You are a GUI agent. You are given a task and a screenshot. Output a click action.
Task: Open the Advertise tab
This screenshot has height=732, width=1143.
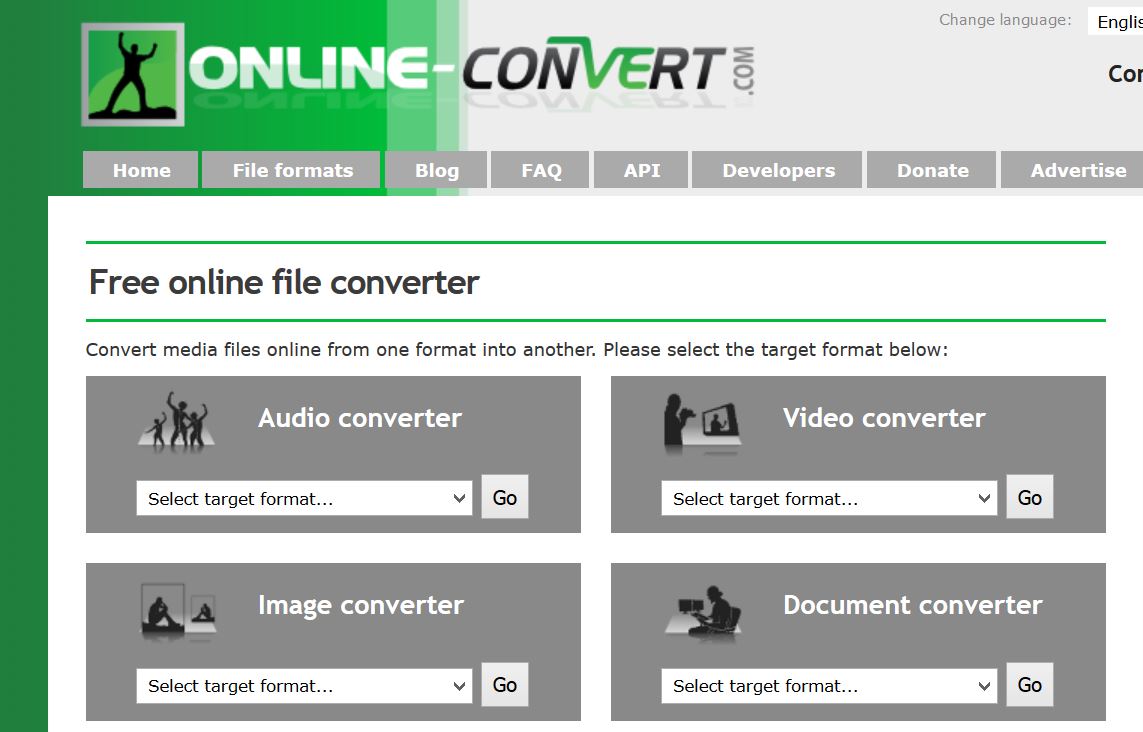pos(1072,170)
